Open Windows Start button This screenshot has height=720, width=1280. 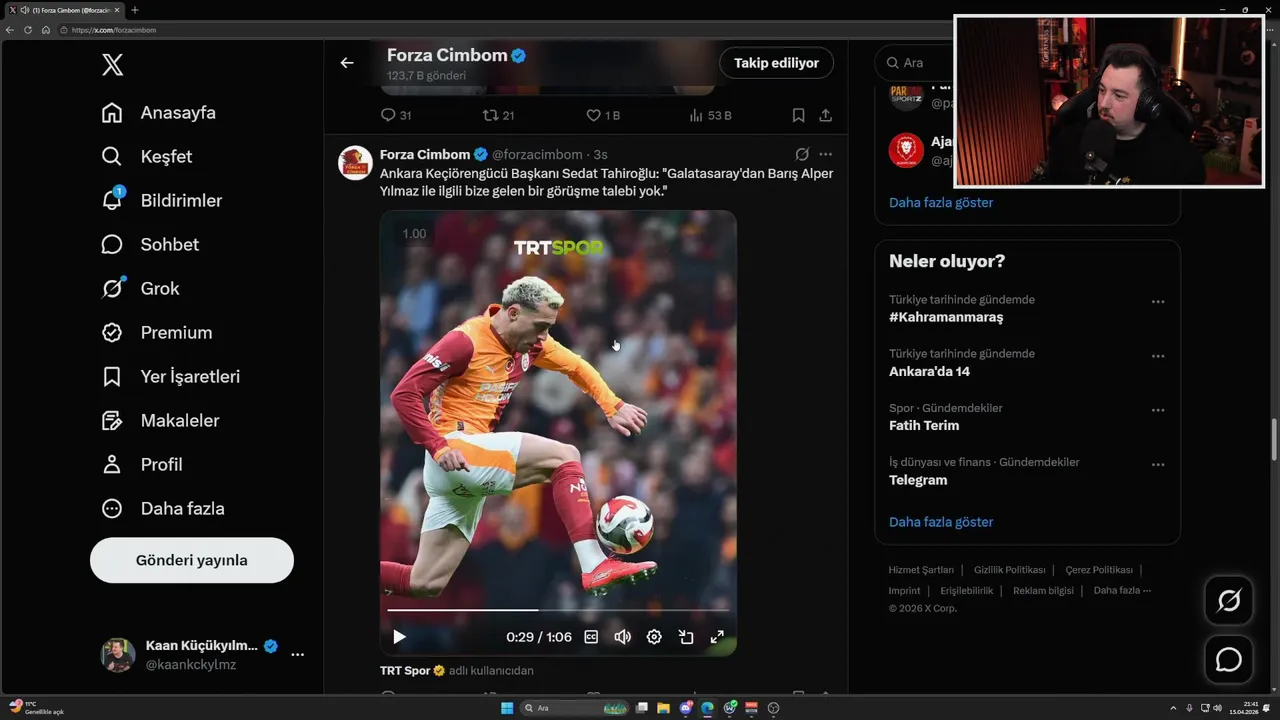[507, 708]
